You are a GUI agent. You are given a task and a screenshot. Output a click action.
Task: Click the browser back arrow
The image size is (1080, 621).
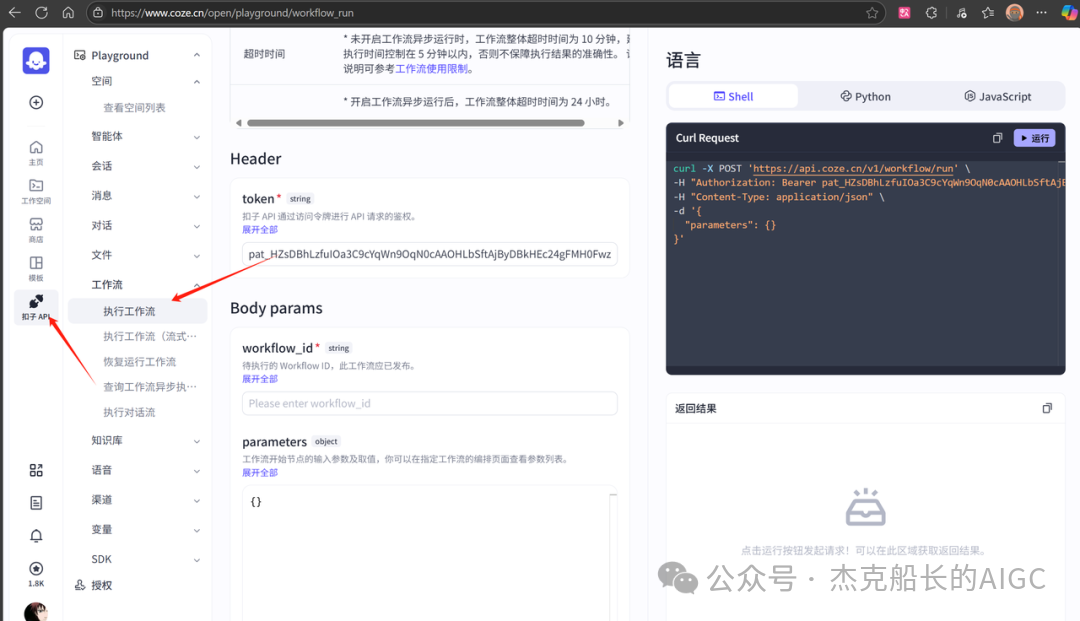14,12
